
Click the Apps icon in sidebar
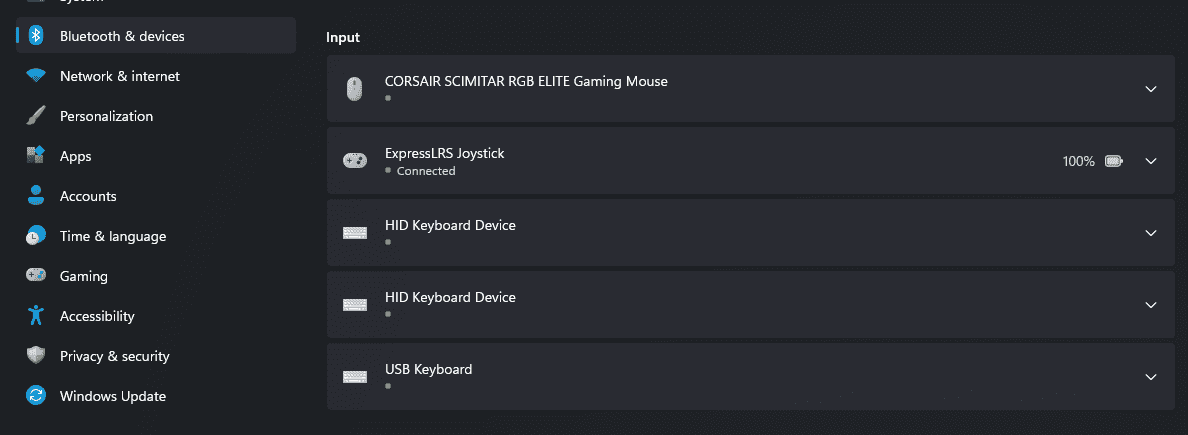(36, 156)
